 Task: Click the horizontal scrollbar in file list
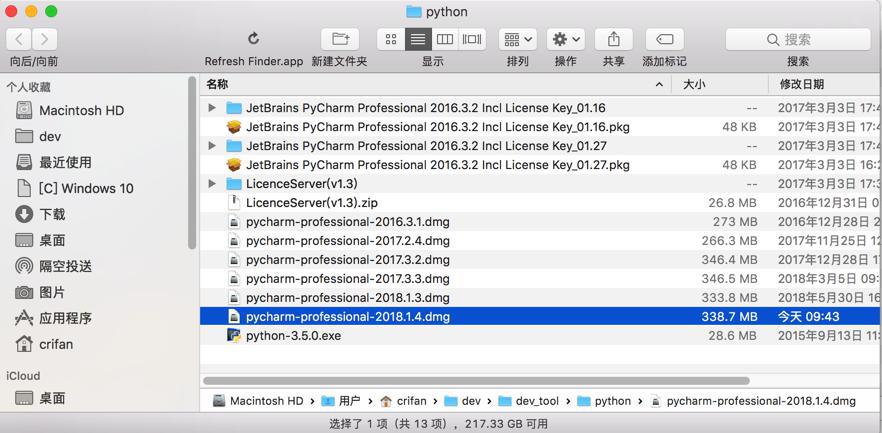point(476,381)
